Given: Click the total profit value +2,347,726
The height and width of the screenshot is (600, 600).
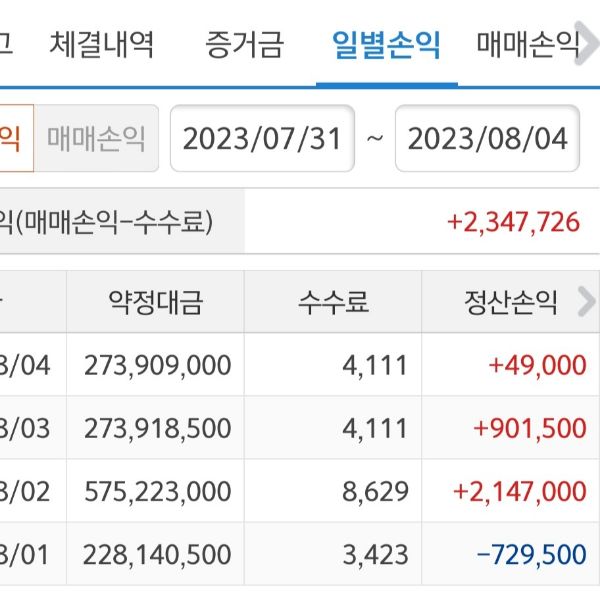Looking at the screenshot, I should coord(514,221).
